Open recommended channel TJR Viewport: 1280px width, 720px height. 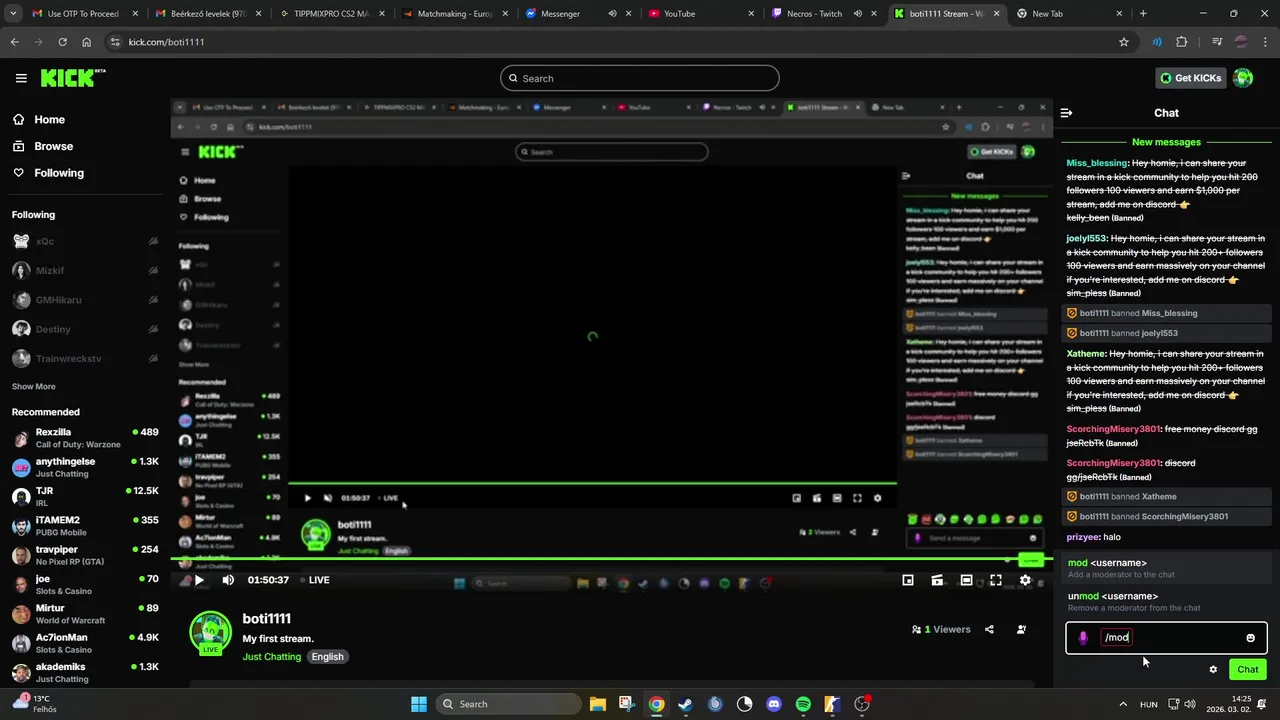tap(85, 496)
